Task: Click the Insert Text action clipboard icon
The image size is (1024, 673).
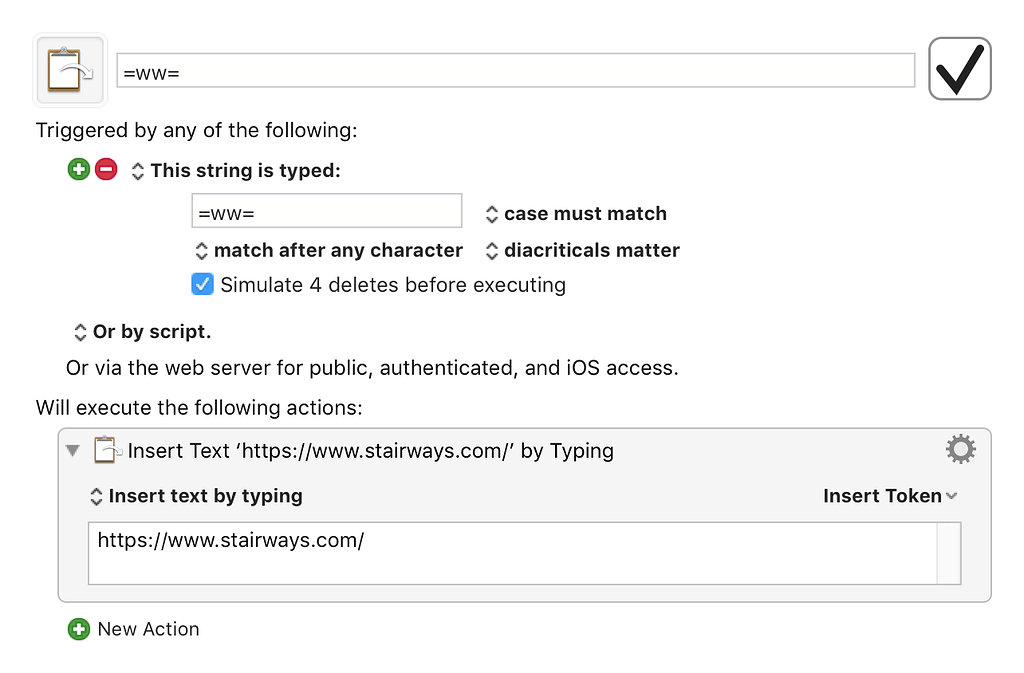Action: [106, 451]
